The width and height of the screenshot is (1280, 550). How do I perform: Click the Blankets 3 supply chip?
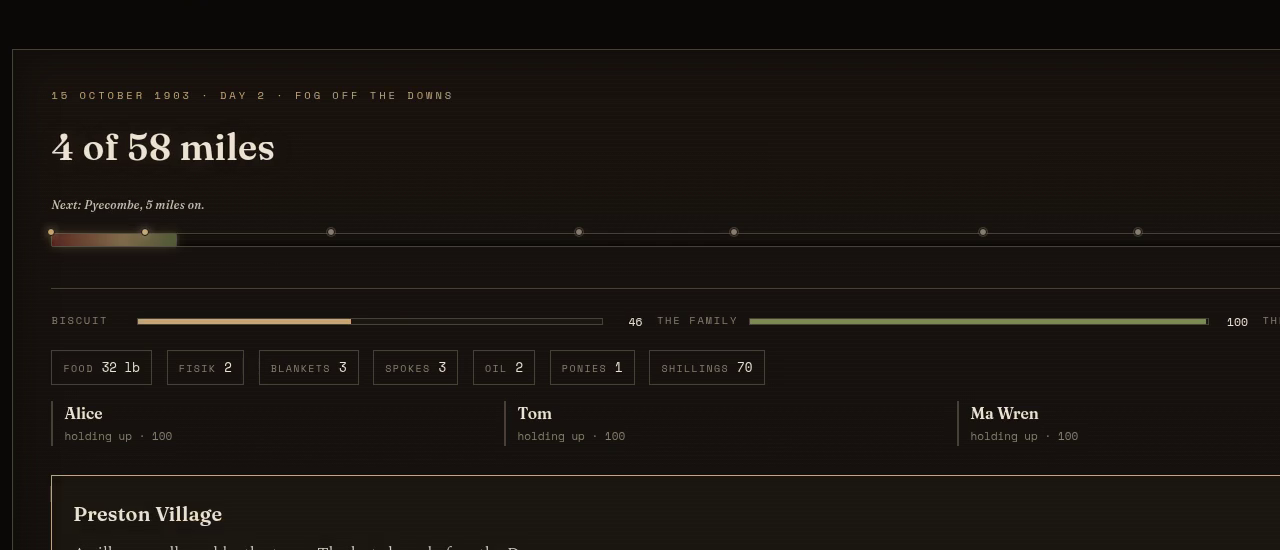click(309, 368)
